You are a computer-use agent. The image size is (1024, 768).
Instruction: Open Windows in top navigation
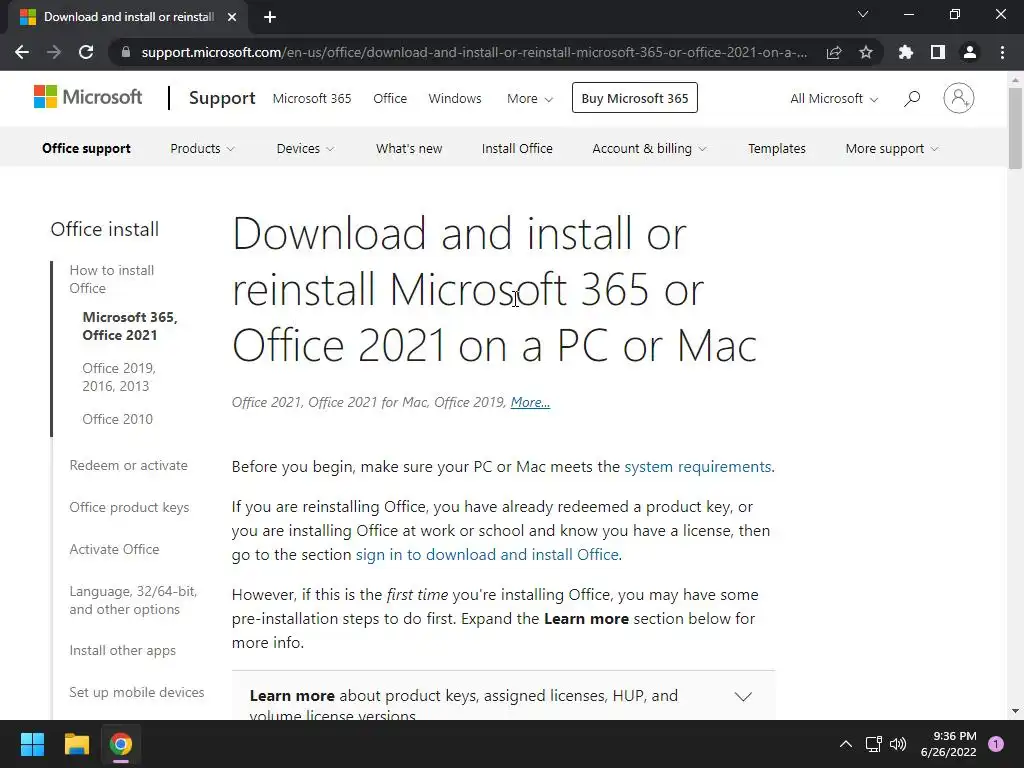click(x=455, y=99)
